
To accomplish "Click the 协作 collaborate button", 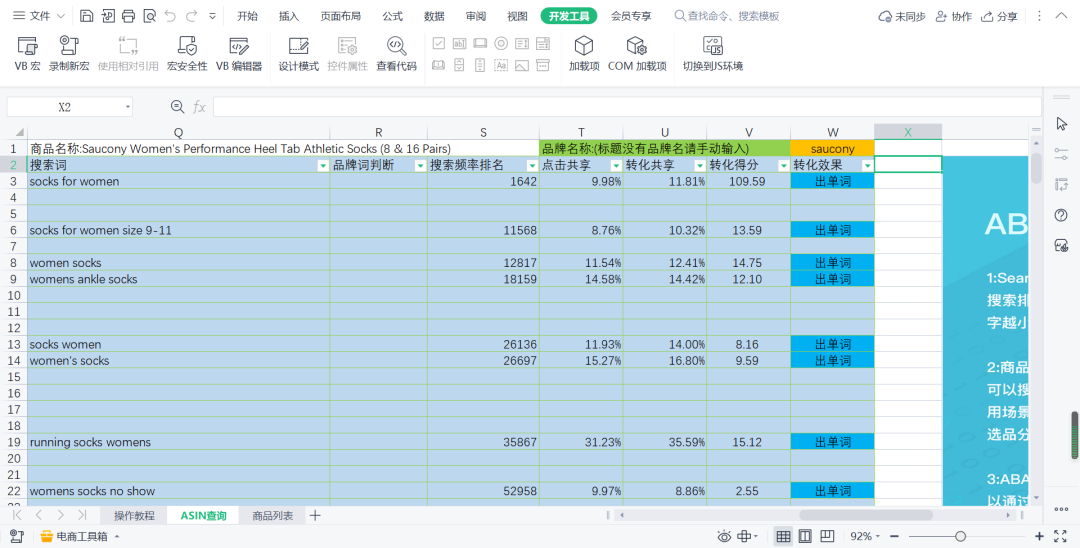I will (x=953, y=16).
